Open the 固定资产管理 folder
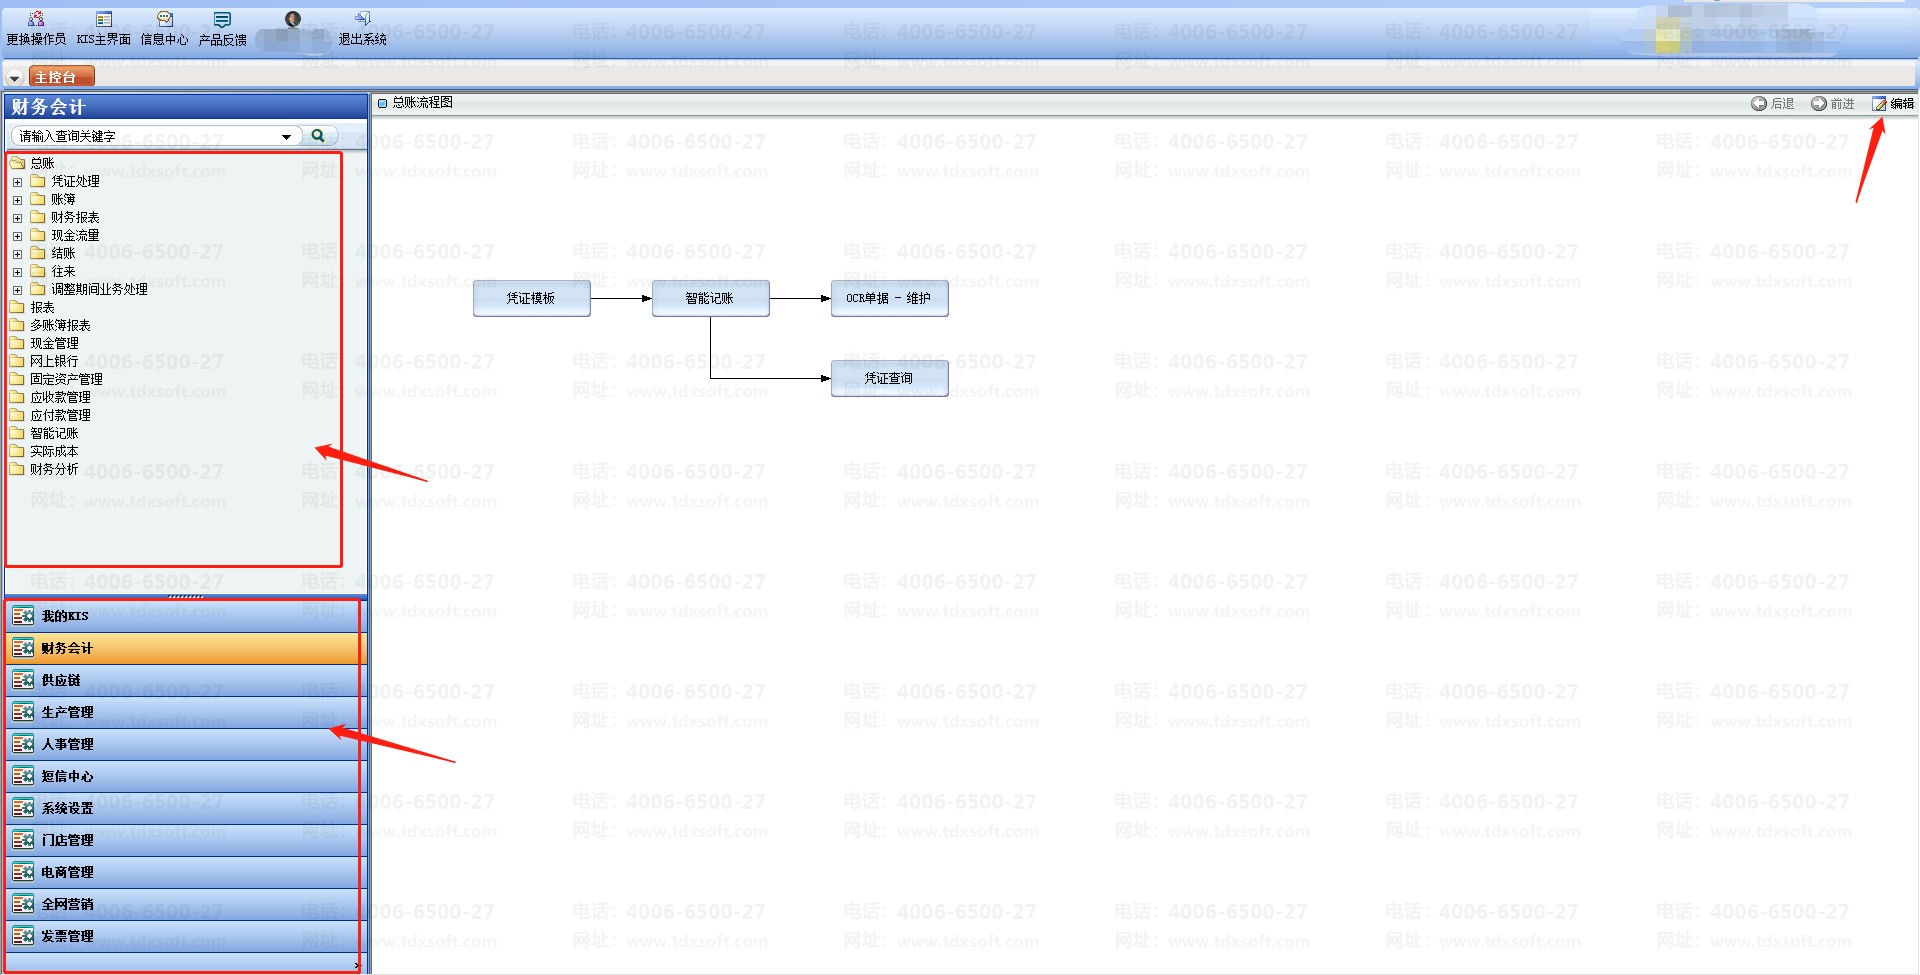 [66, 379]
